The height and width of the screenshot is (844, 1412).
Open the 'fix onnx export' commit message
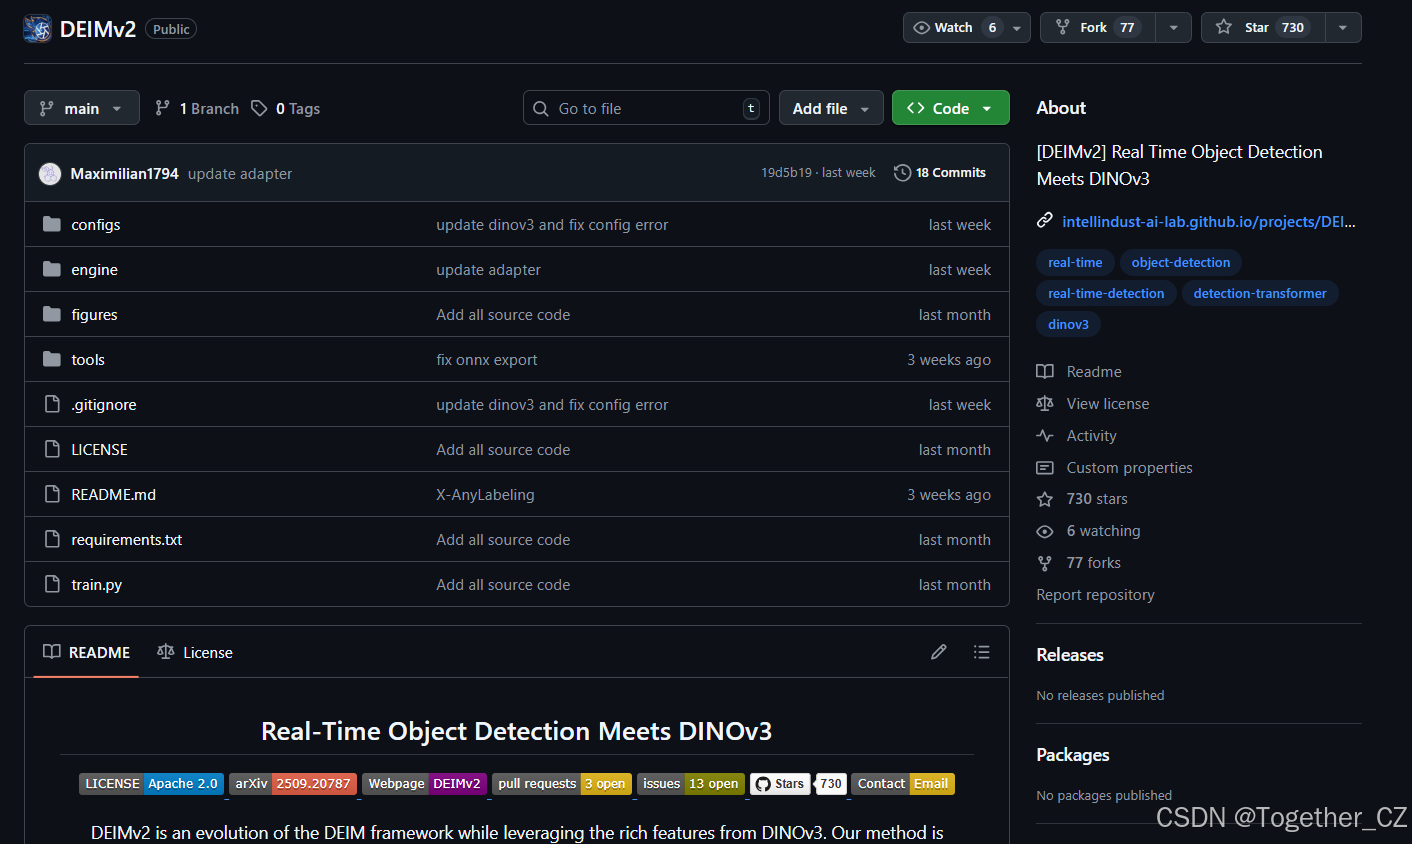point(487,360)
